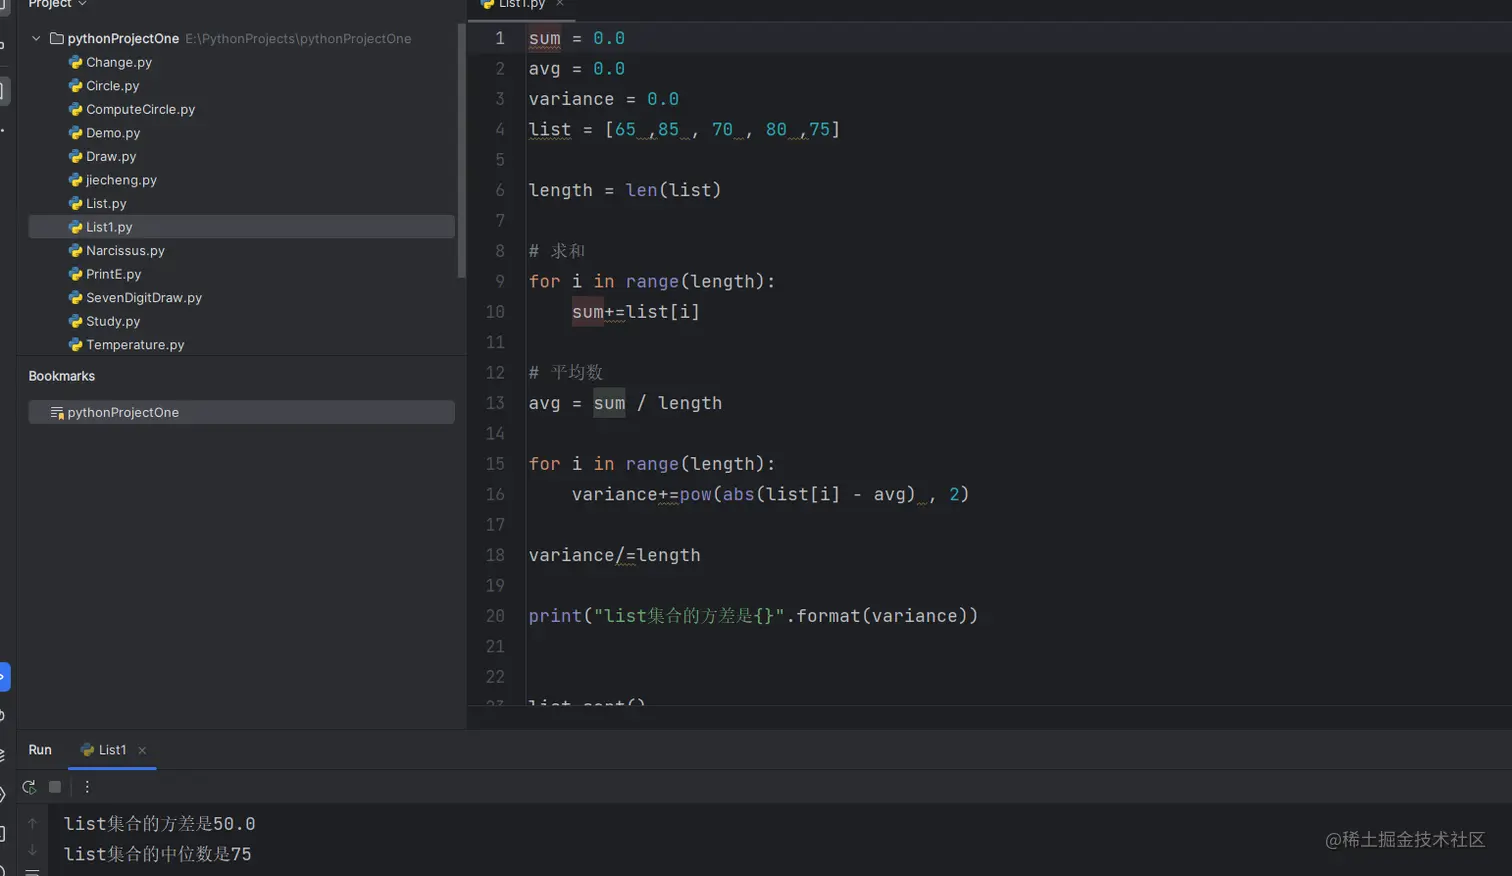Place cursor on 'sum = 0.0' line
The height and width of the screenshot is (876, 1512).
tap(576, 38)
